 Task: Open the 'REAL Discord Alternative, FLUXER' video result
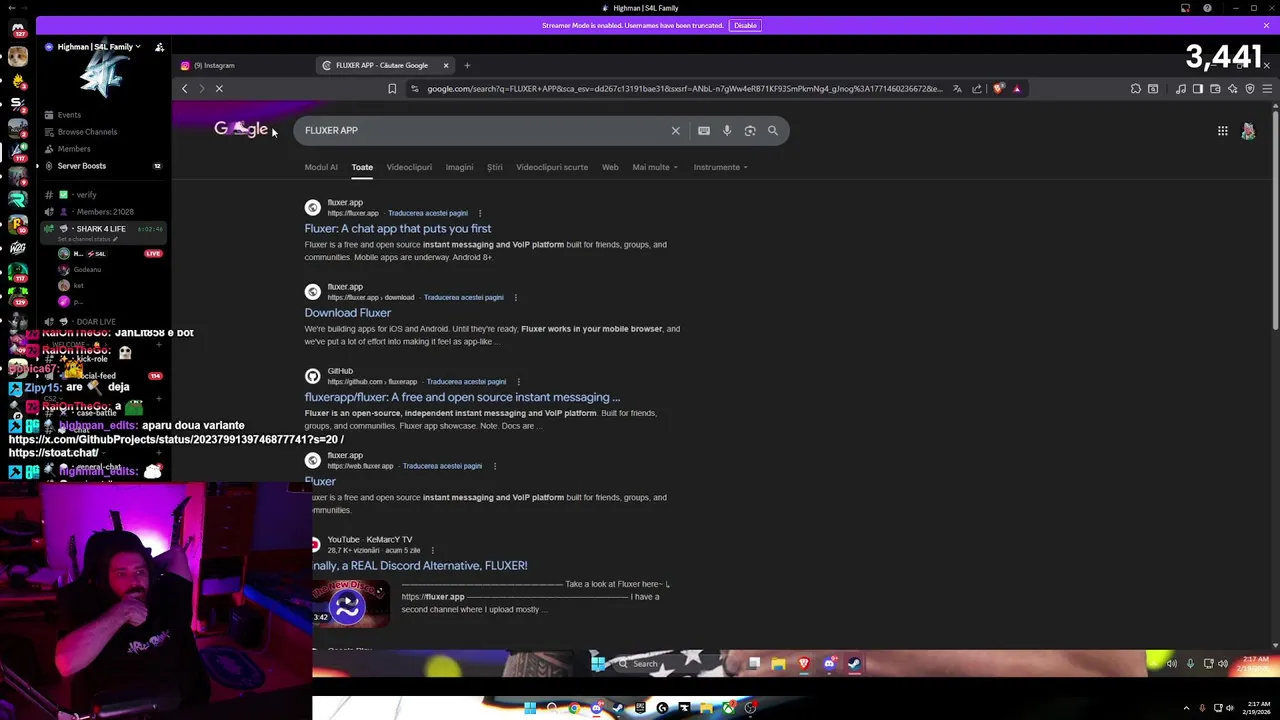coord(420,566)
